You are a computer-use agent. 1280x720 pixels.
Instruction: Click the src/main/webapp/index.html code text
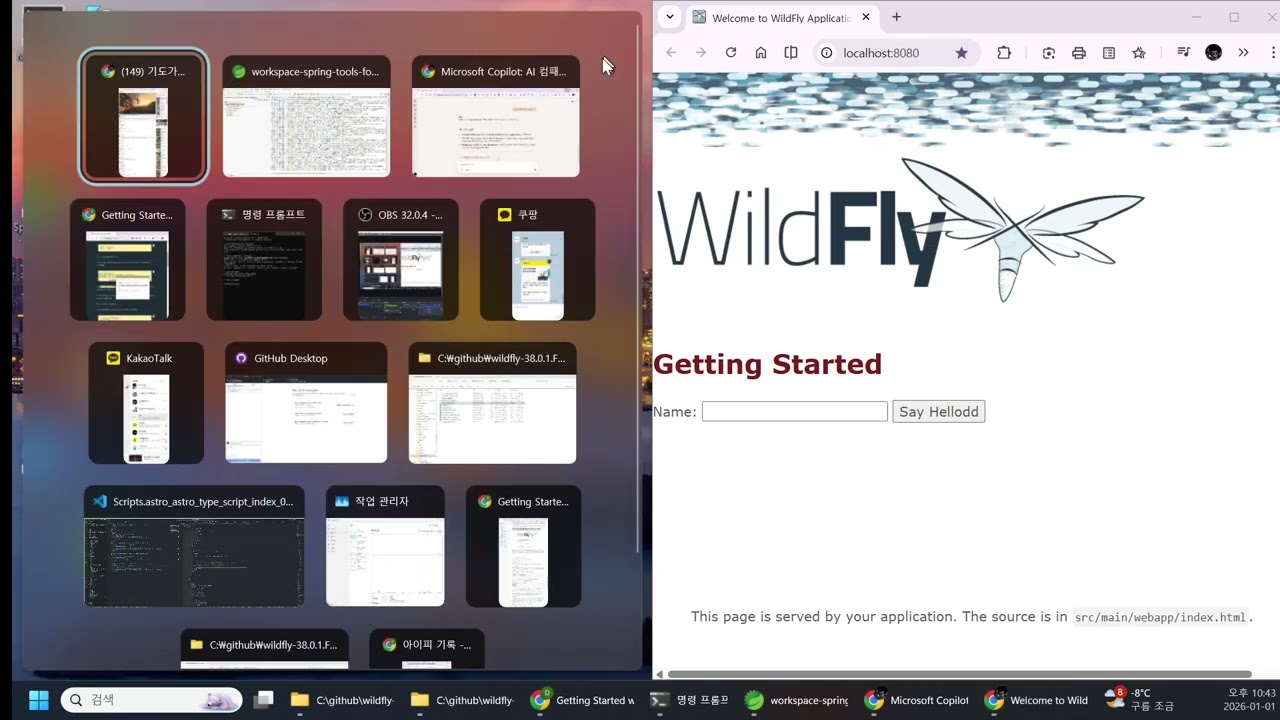point(1160,617)
